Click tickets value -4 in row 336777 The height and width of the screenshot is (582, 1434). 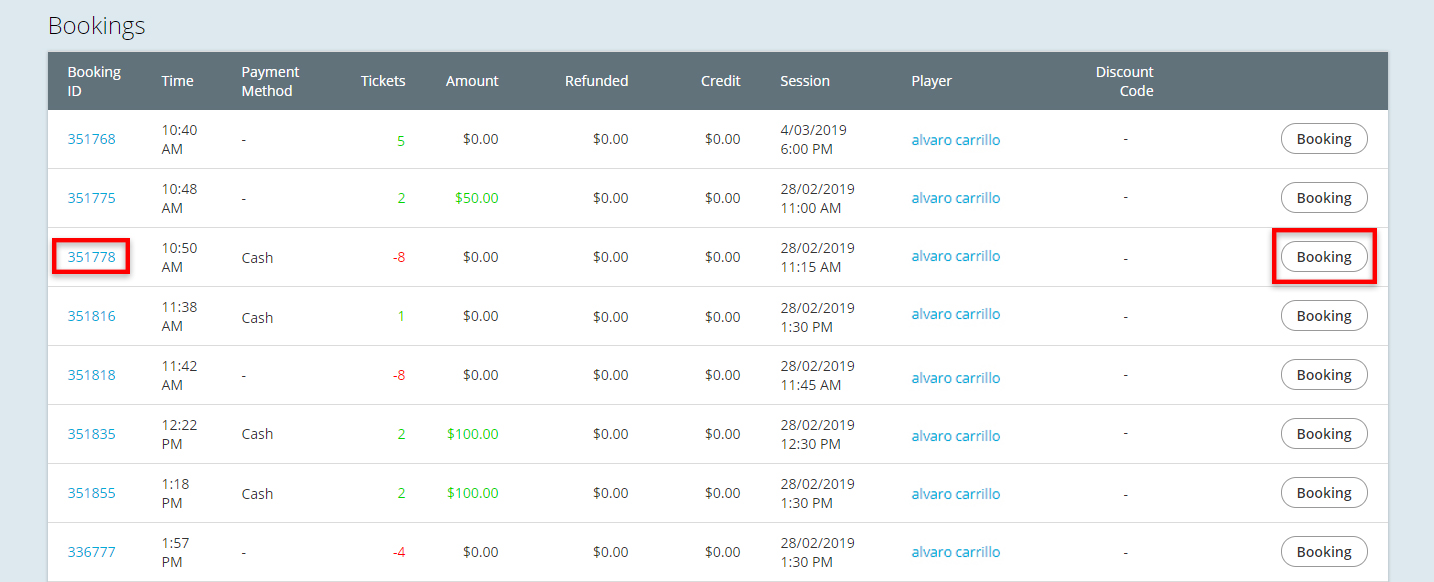(399, 552)
